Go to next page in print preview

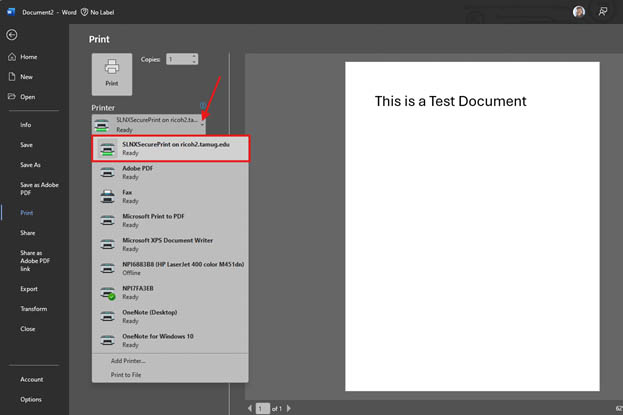(x=288, y=408)
